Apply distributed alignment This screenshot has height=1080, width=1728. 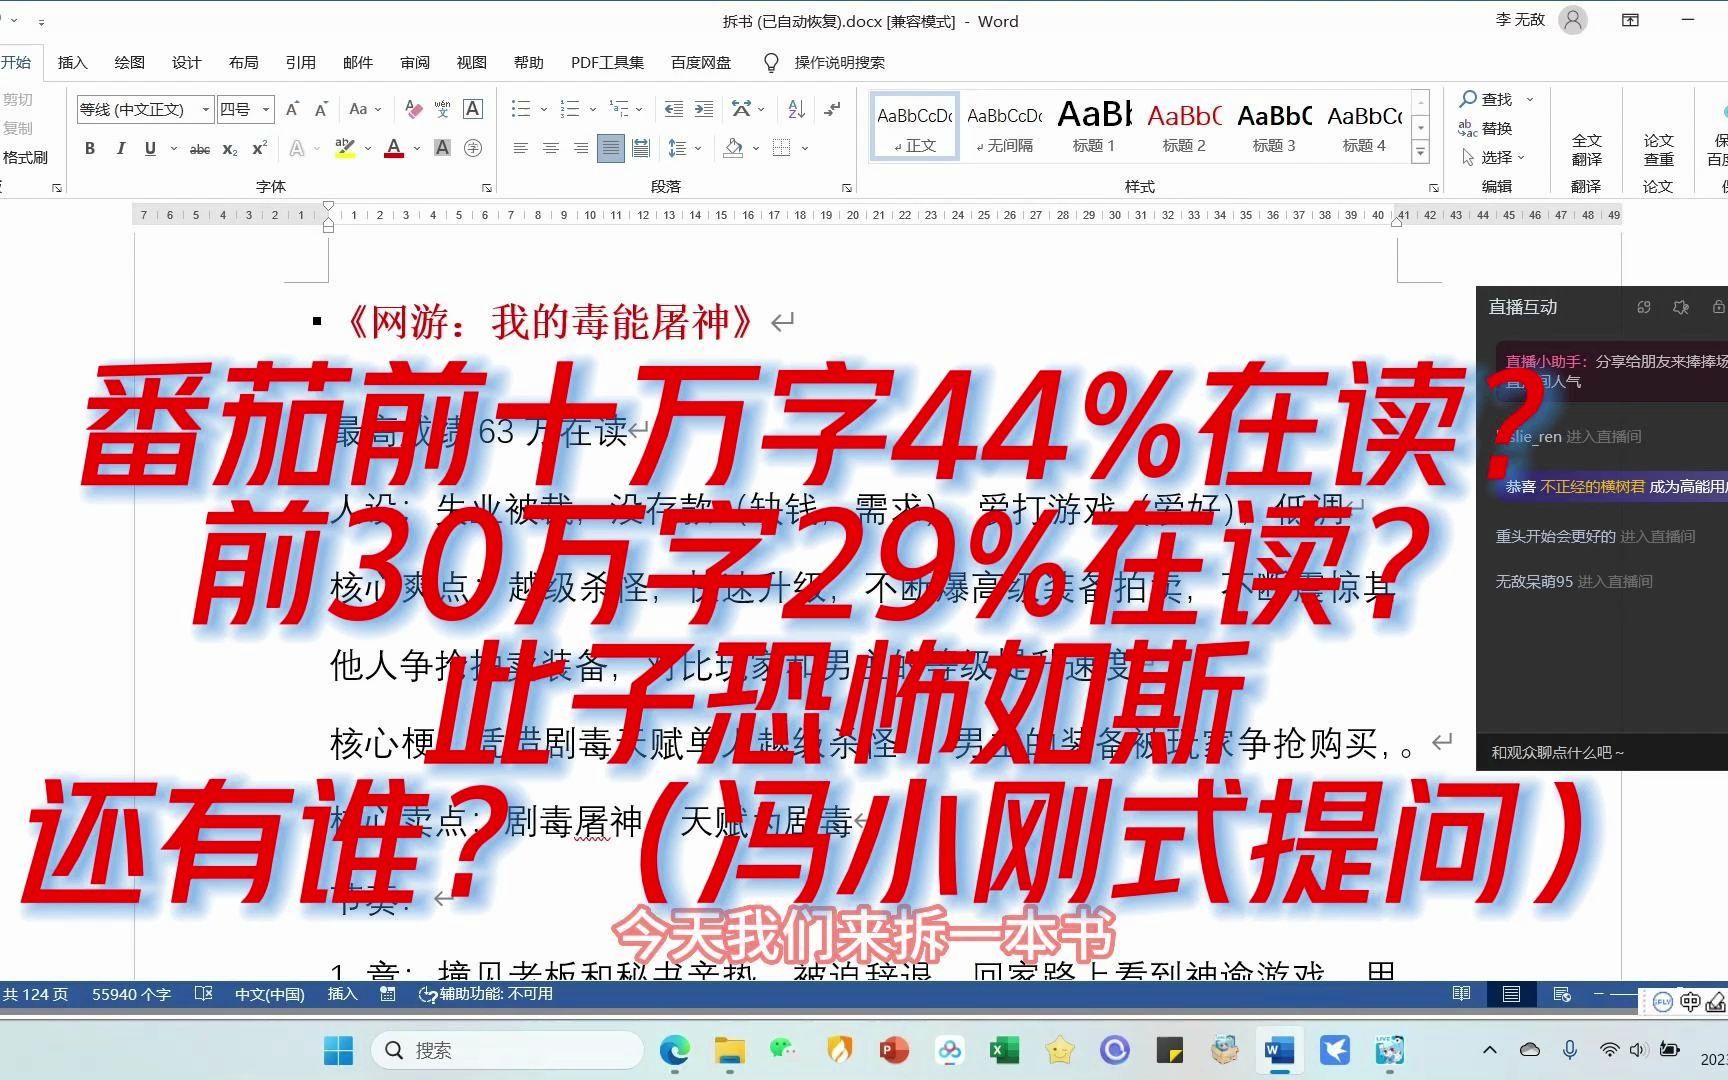tap(641, 148)
